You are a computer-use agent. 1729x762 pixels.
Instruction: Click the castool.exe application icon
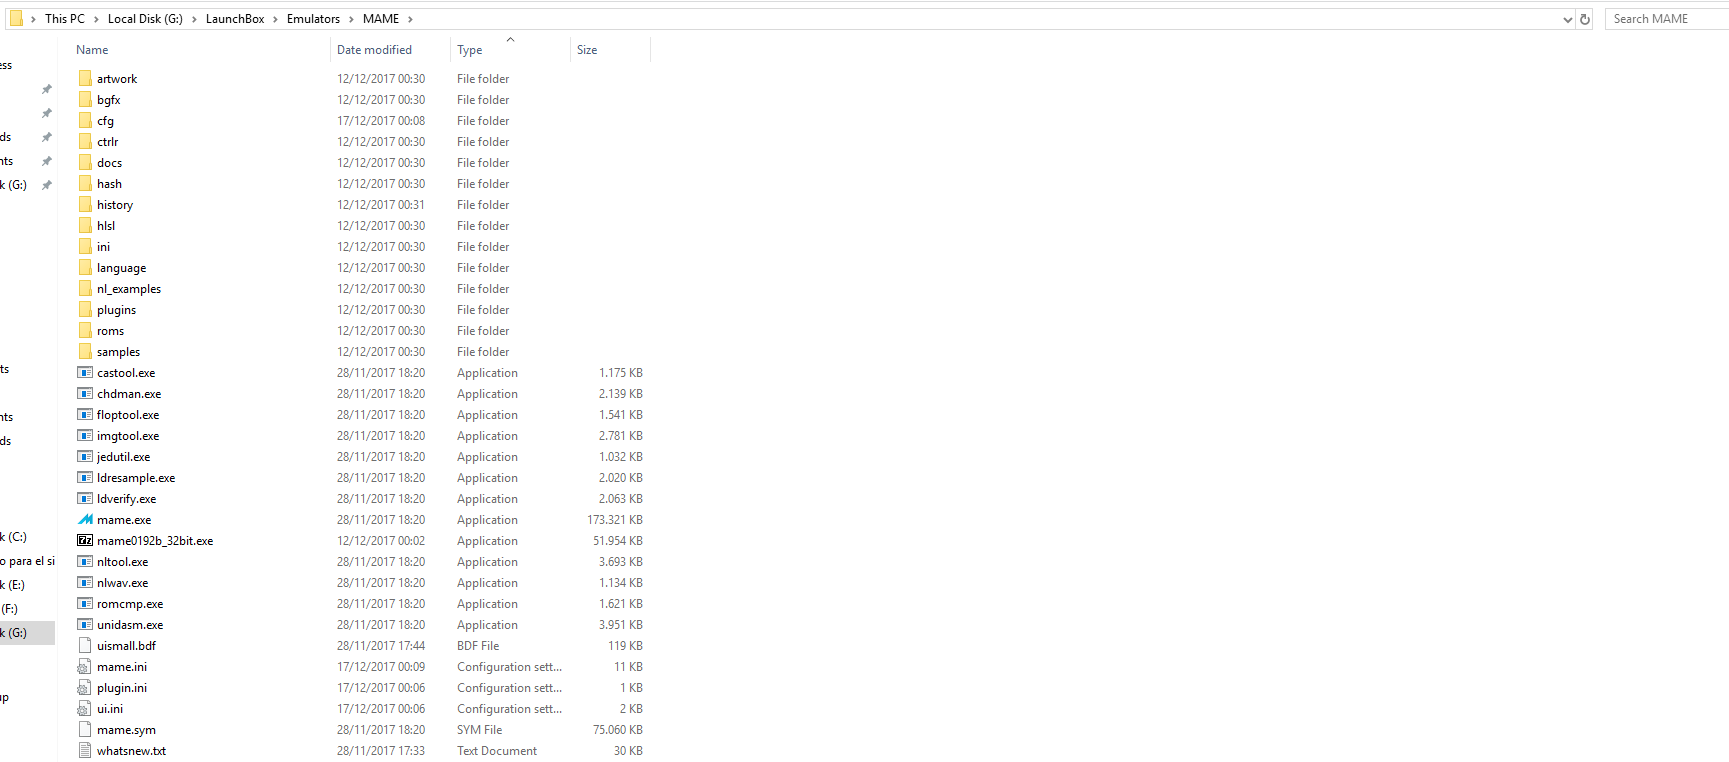85,372
